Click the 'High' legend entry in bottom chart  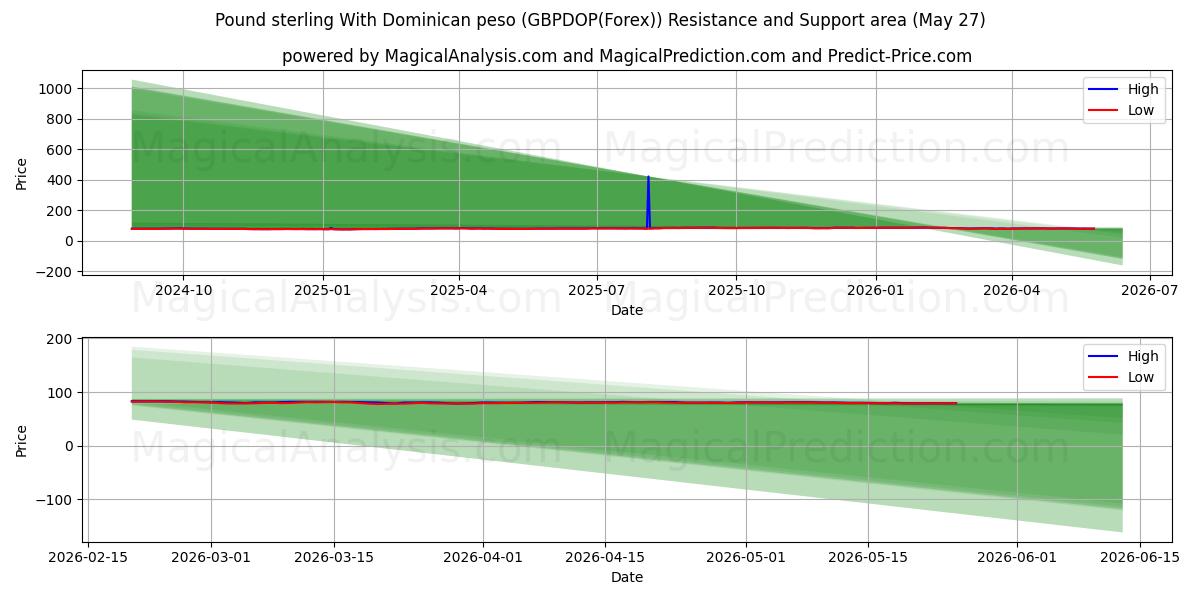1124,356
